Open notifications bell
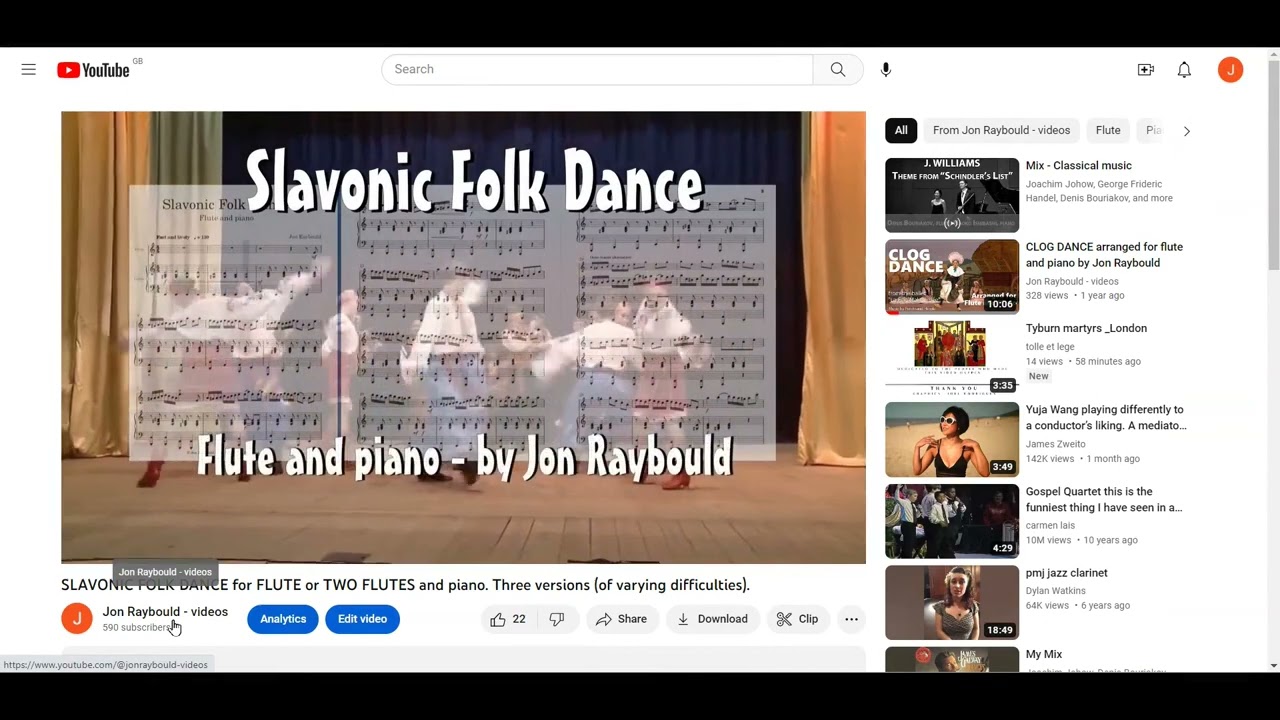 click(1184, 69)
